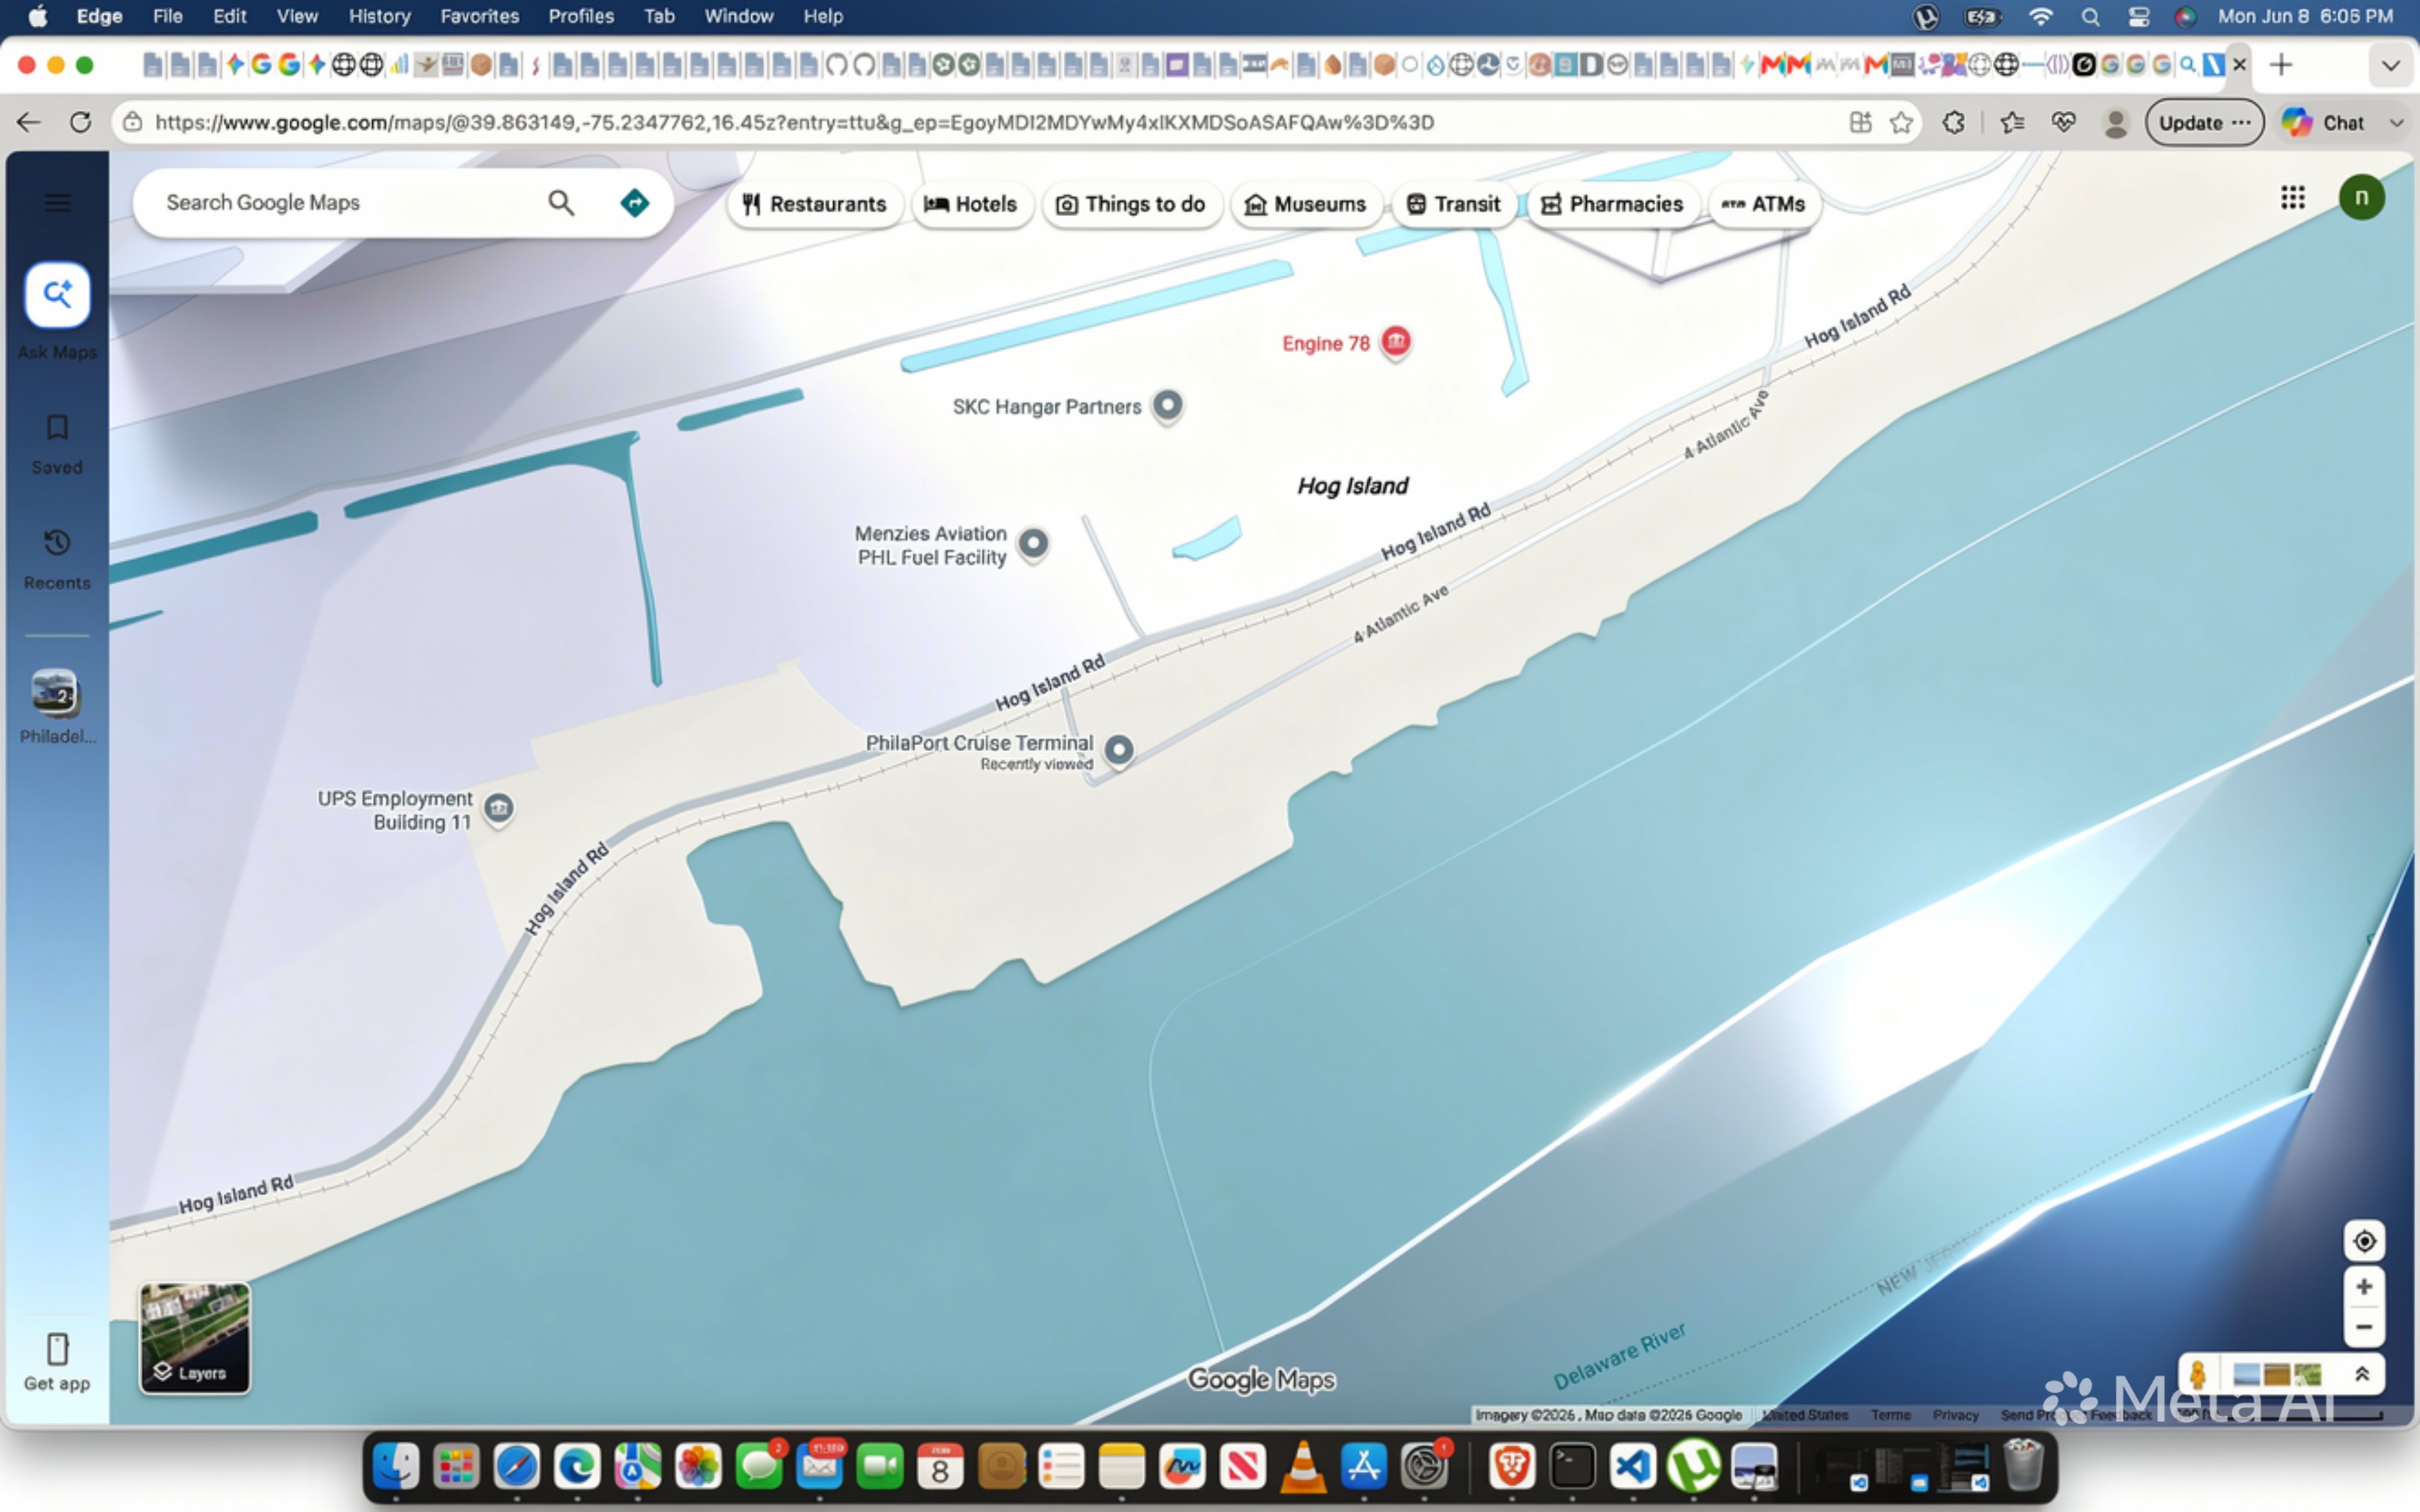Zoom out on the map
This screenshot has width=2420, height=1512.
coord(2364,1327)
